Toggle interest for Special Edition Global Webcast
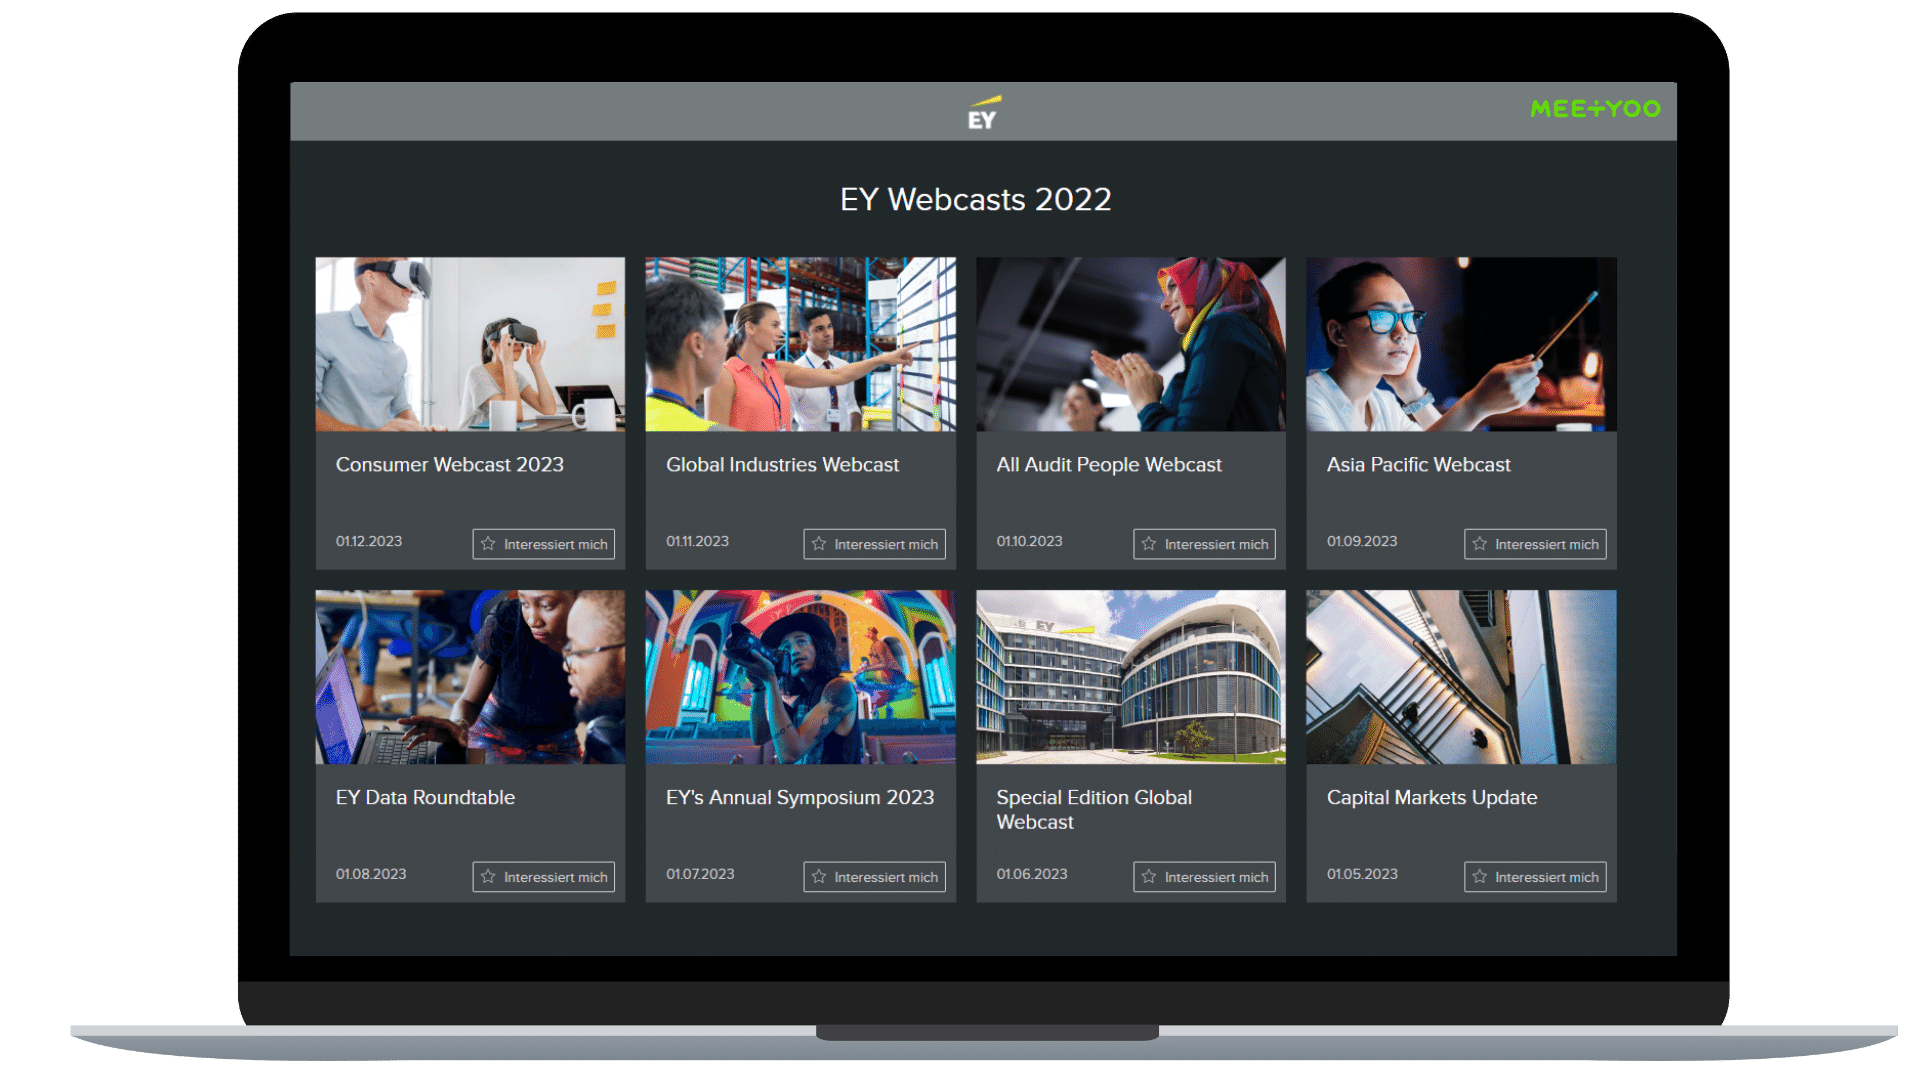This screenshot has width=1920, height=1080. pyautogui.click(x=1204, y=877)
